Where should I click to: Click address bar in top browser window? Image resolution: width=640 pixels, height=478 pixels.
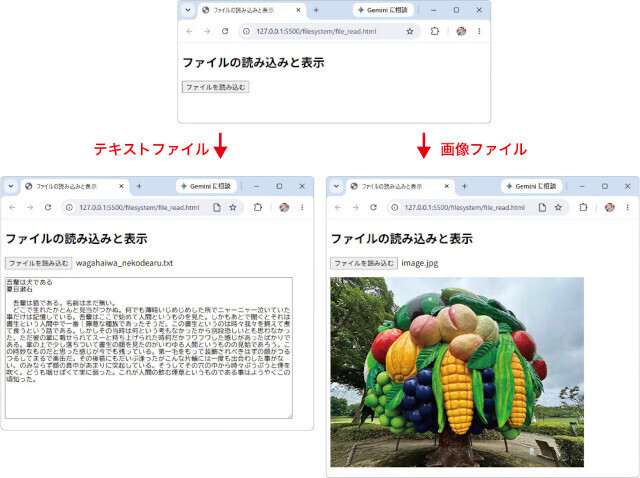pyautogui.click(x=329, y=31)
